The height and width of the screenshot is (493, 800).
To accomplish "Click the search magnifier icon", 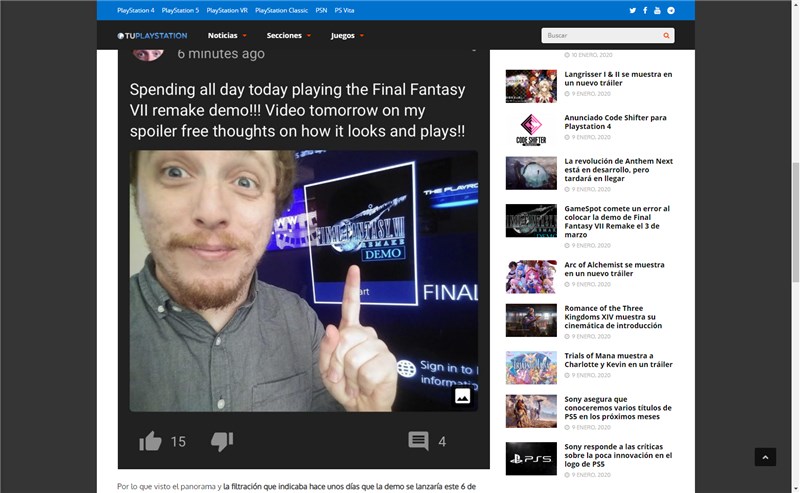I will (666, 36).
